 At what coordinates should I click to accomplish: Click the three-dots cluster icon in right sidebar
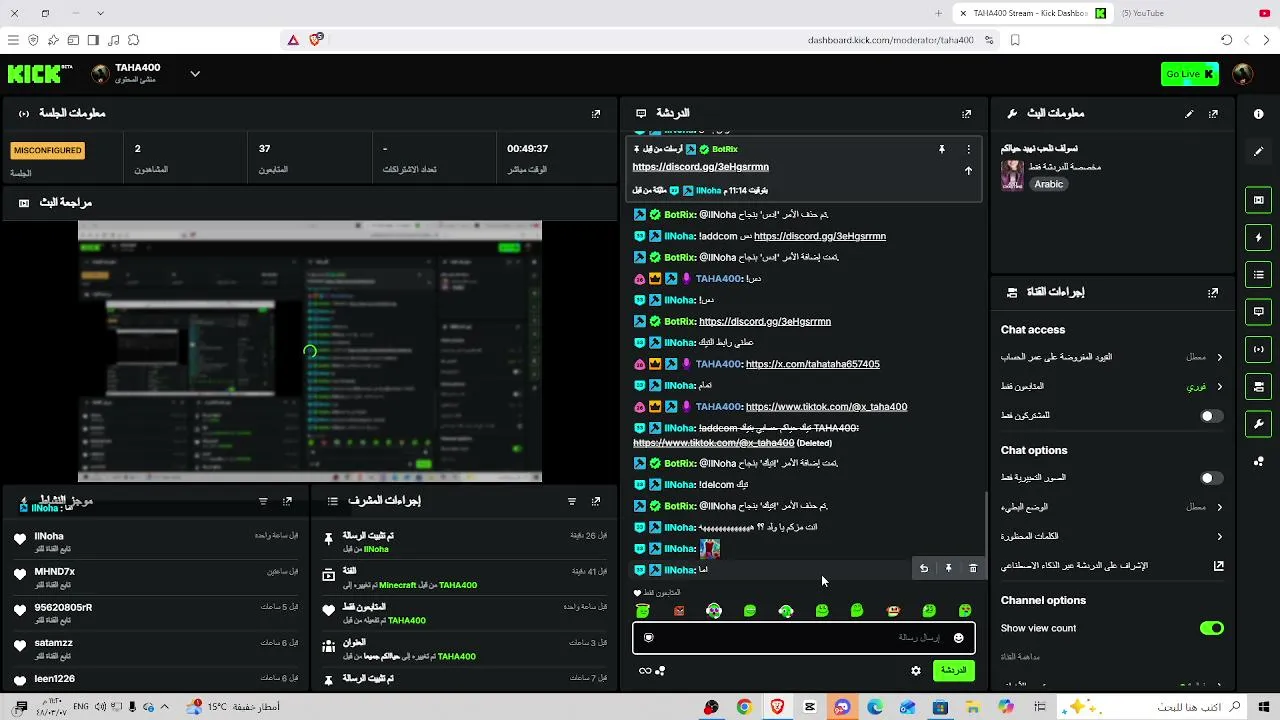1258,461
